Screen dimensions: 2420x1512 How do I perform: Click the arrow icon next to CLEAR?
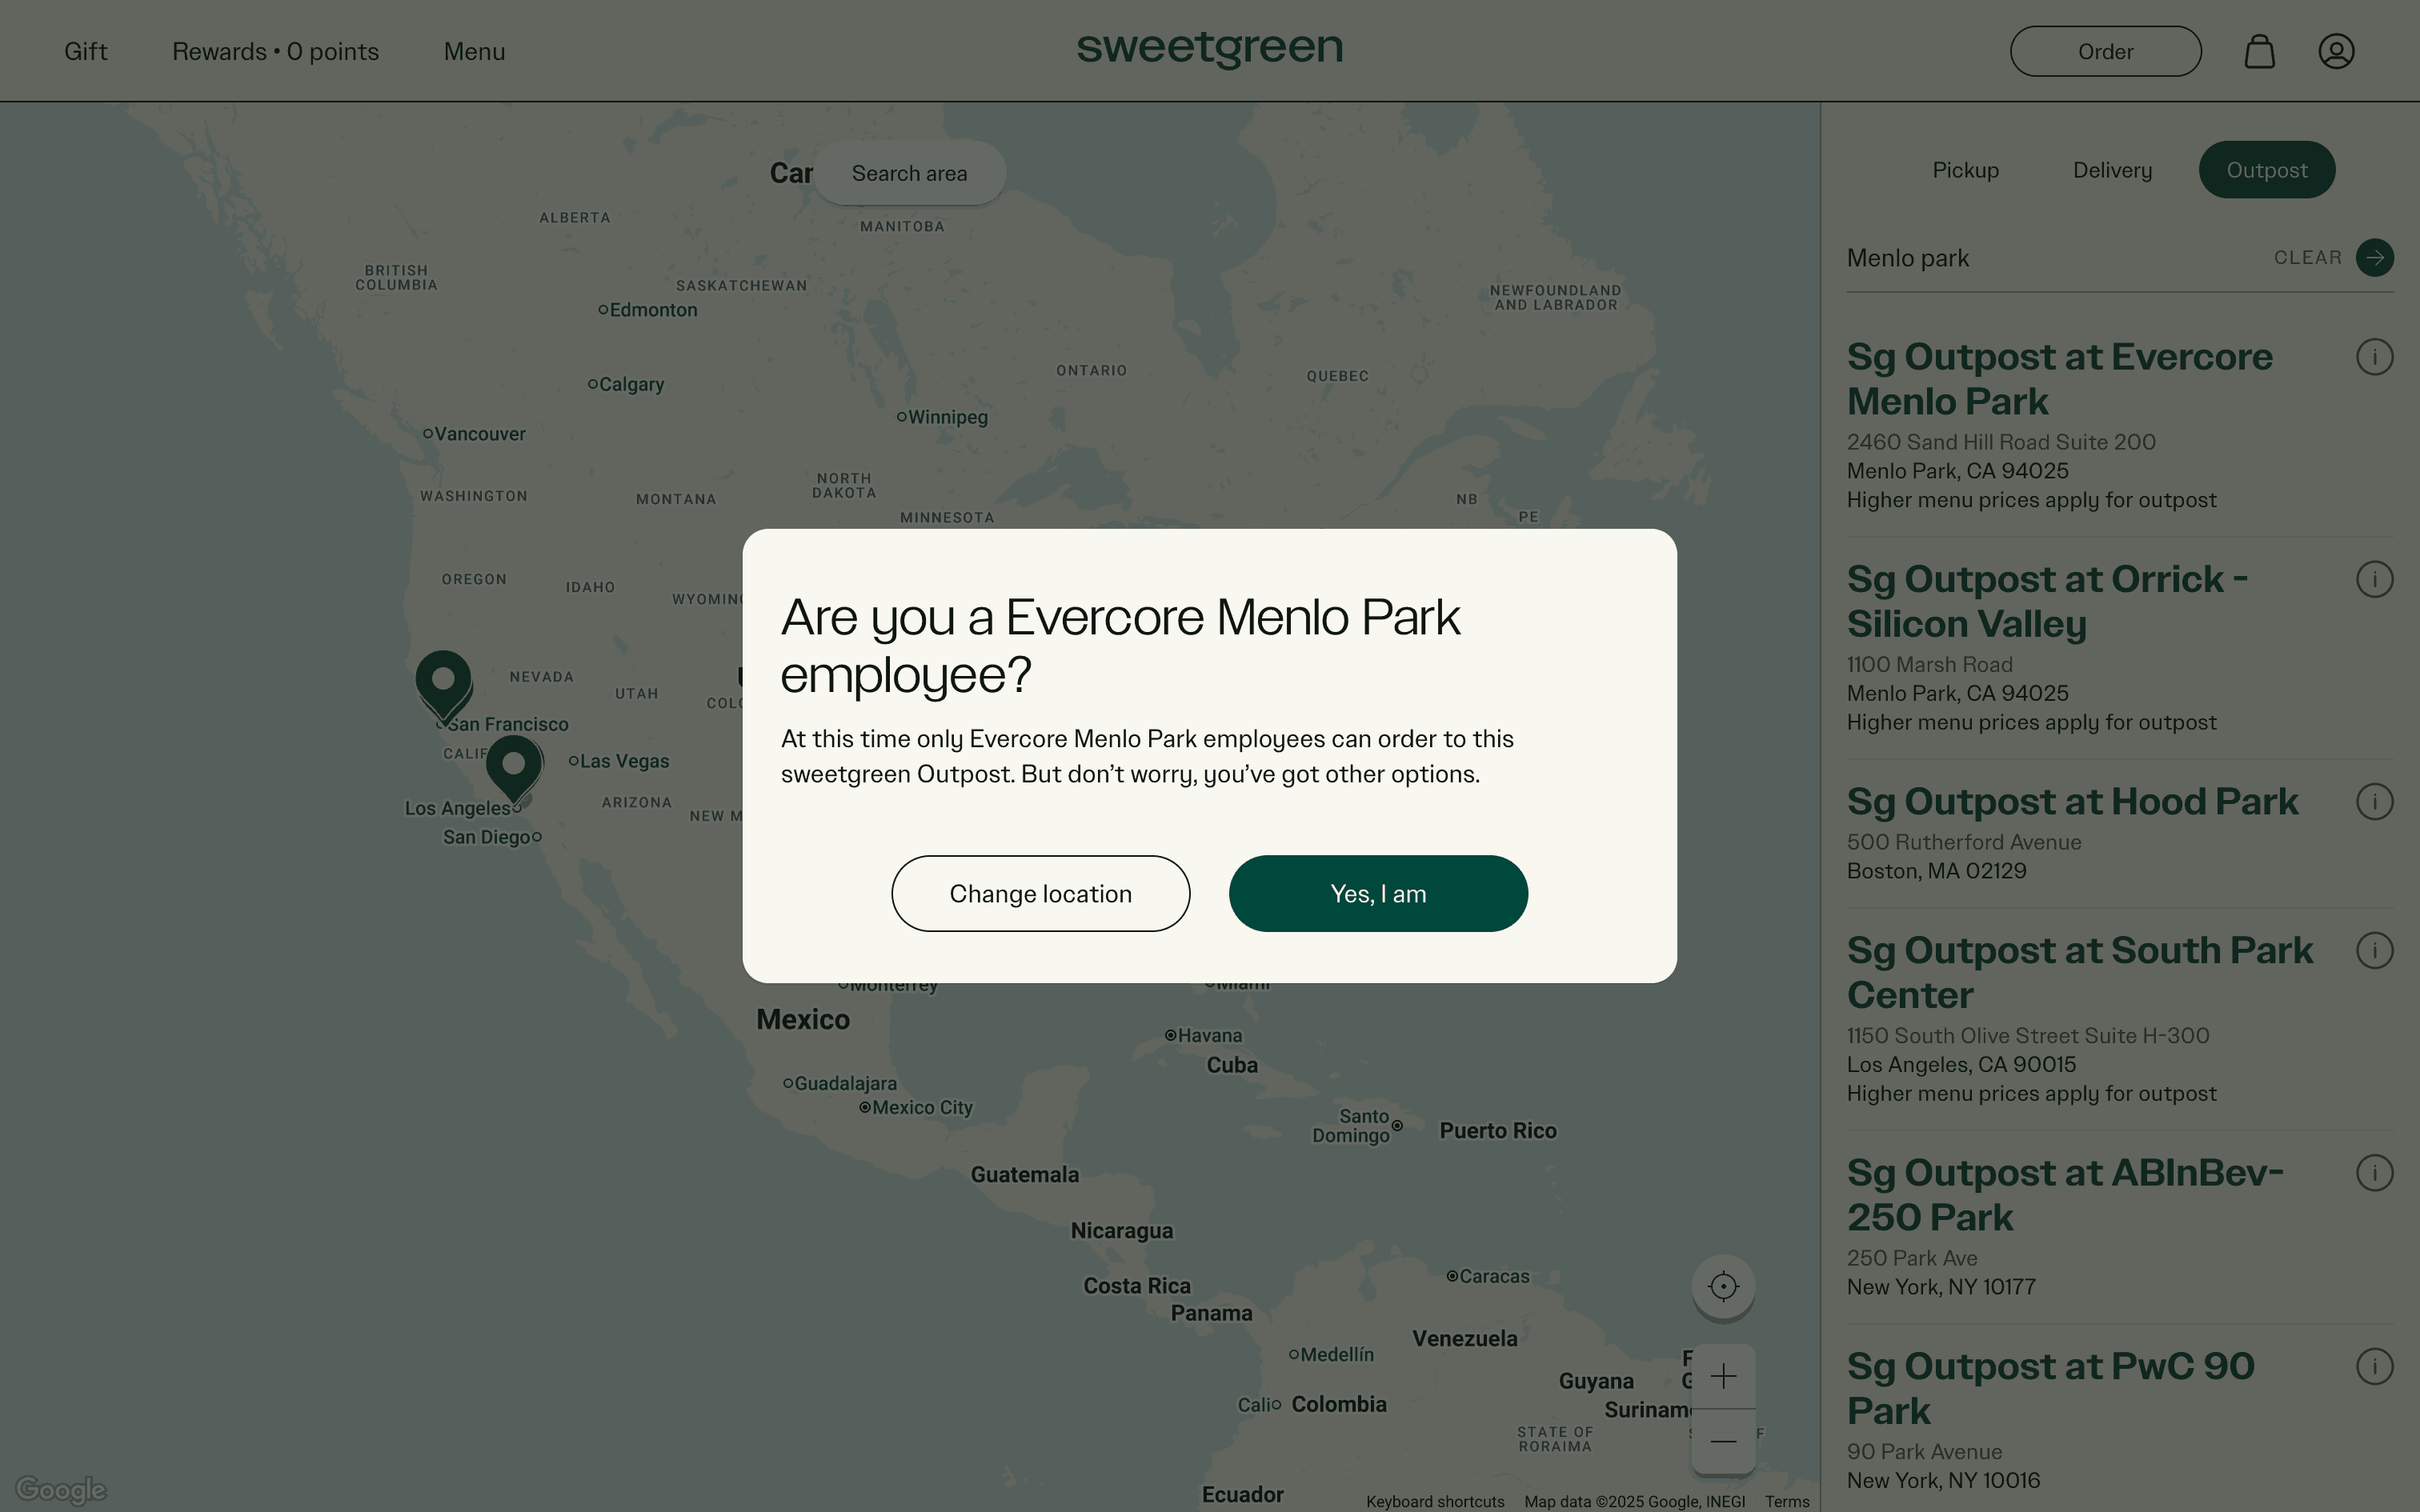[x=2374, y=257]
